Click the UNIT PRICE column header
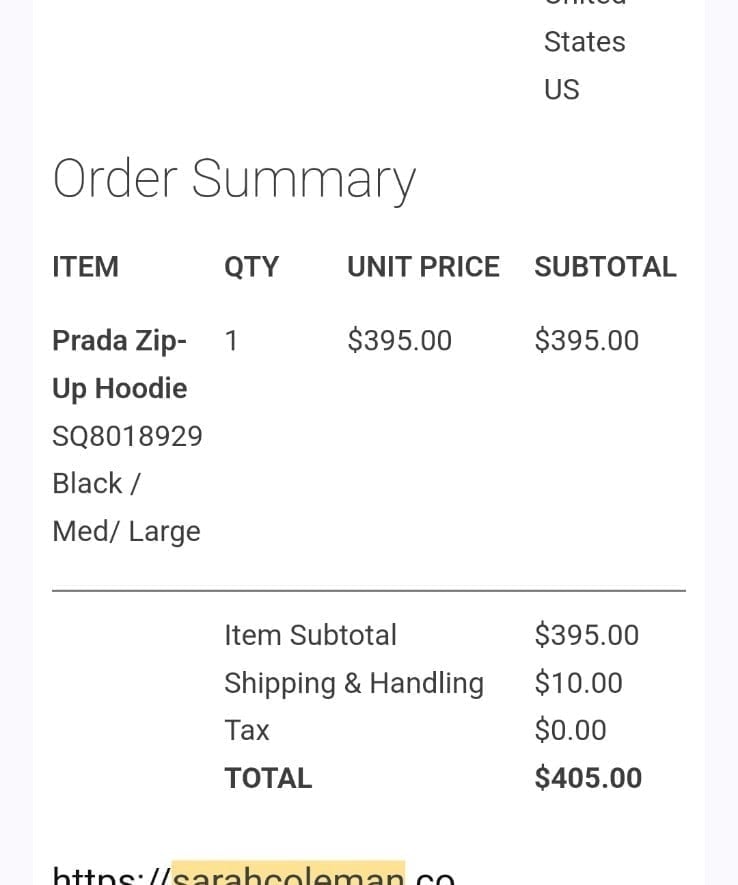 pos(423,267)
